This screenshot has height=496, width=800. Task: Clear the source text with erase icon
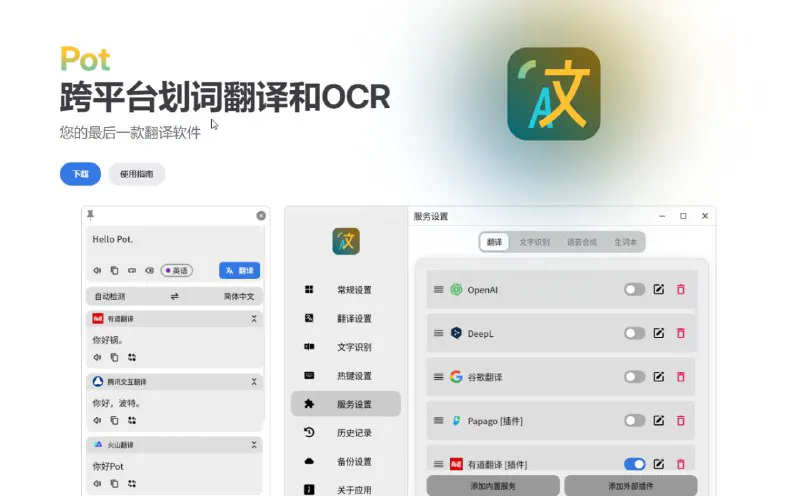click(149, 270)
